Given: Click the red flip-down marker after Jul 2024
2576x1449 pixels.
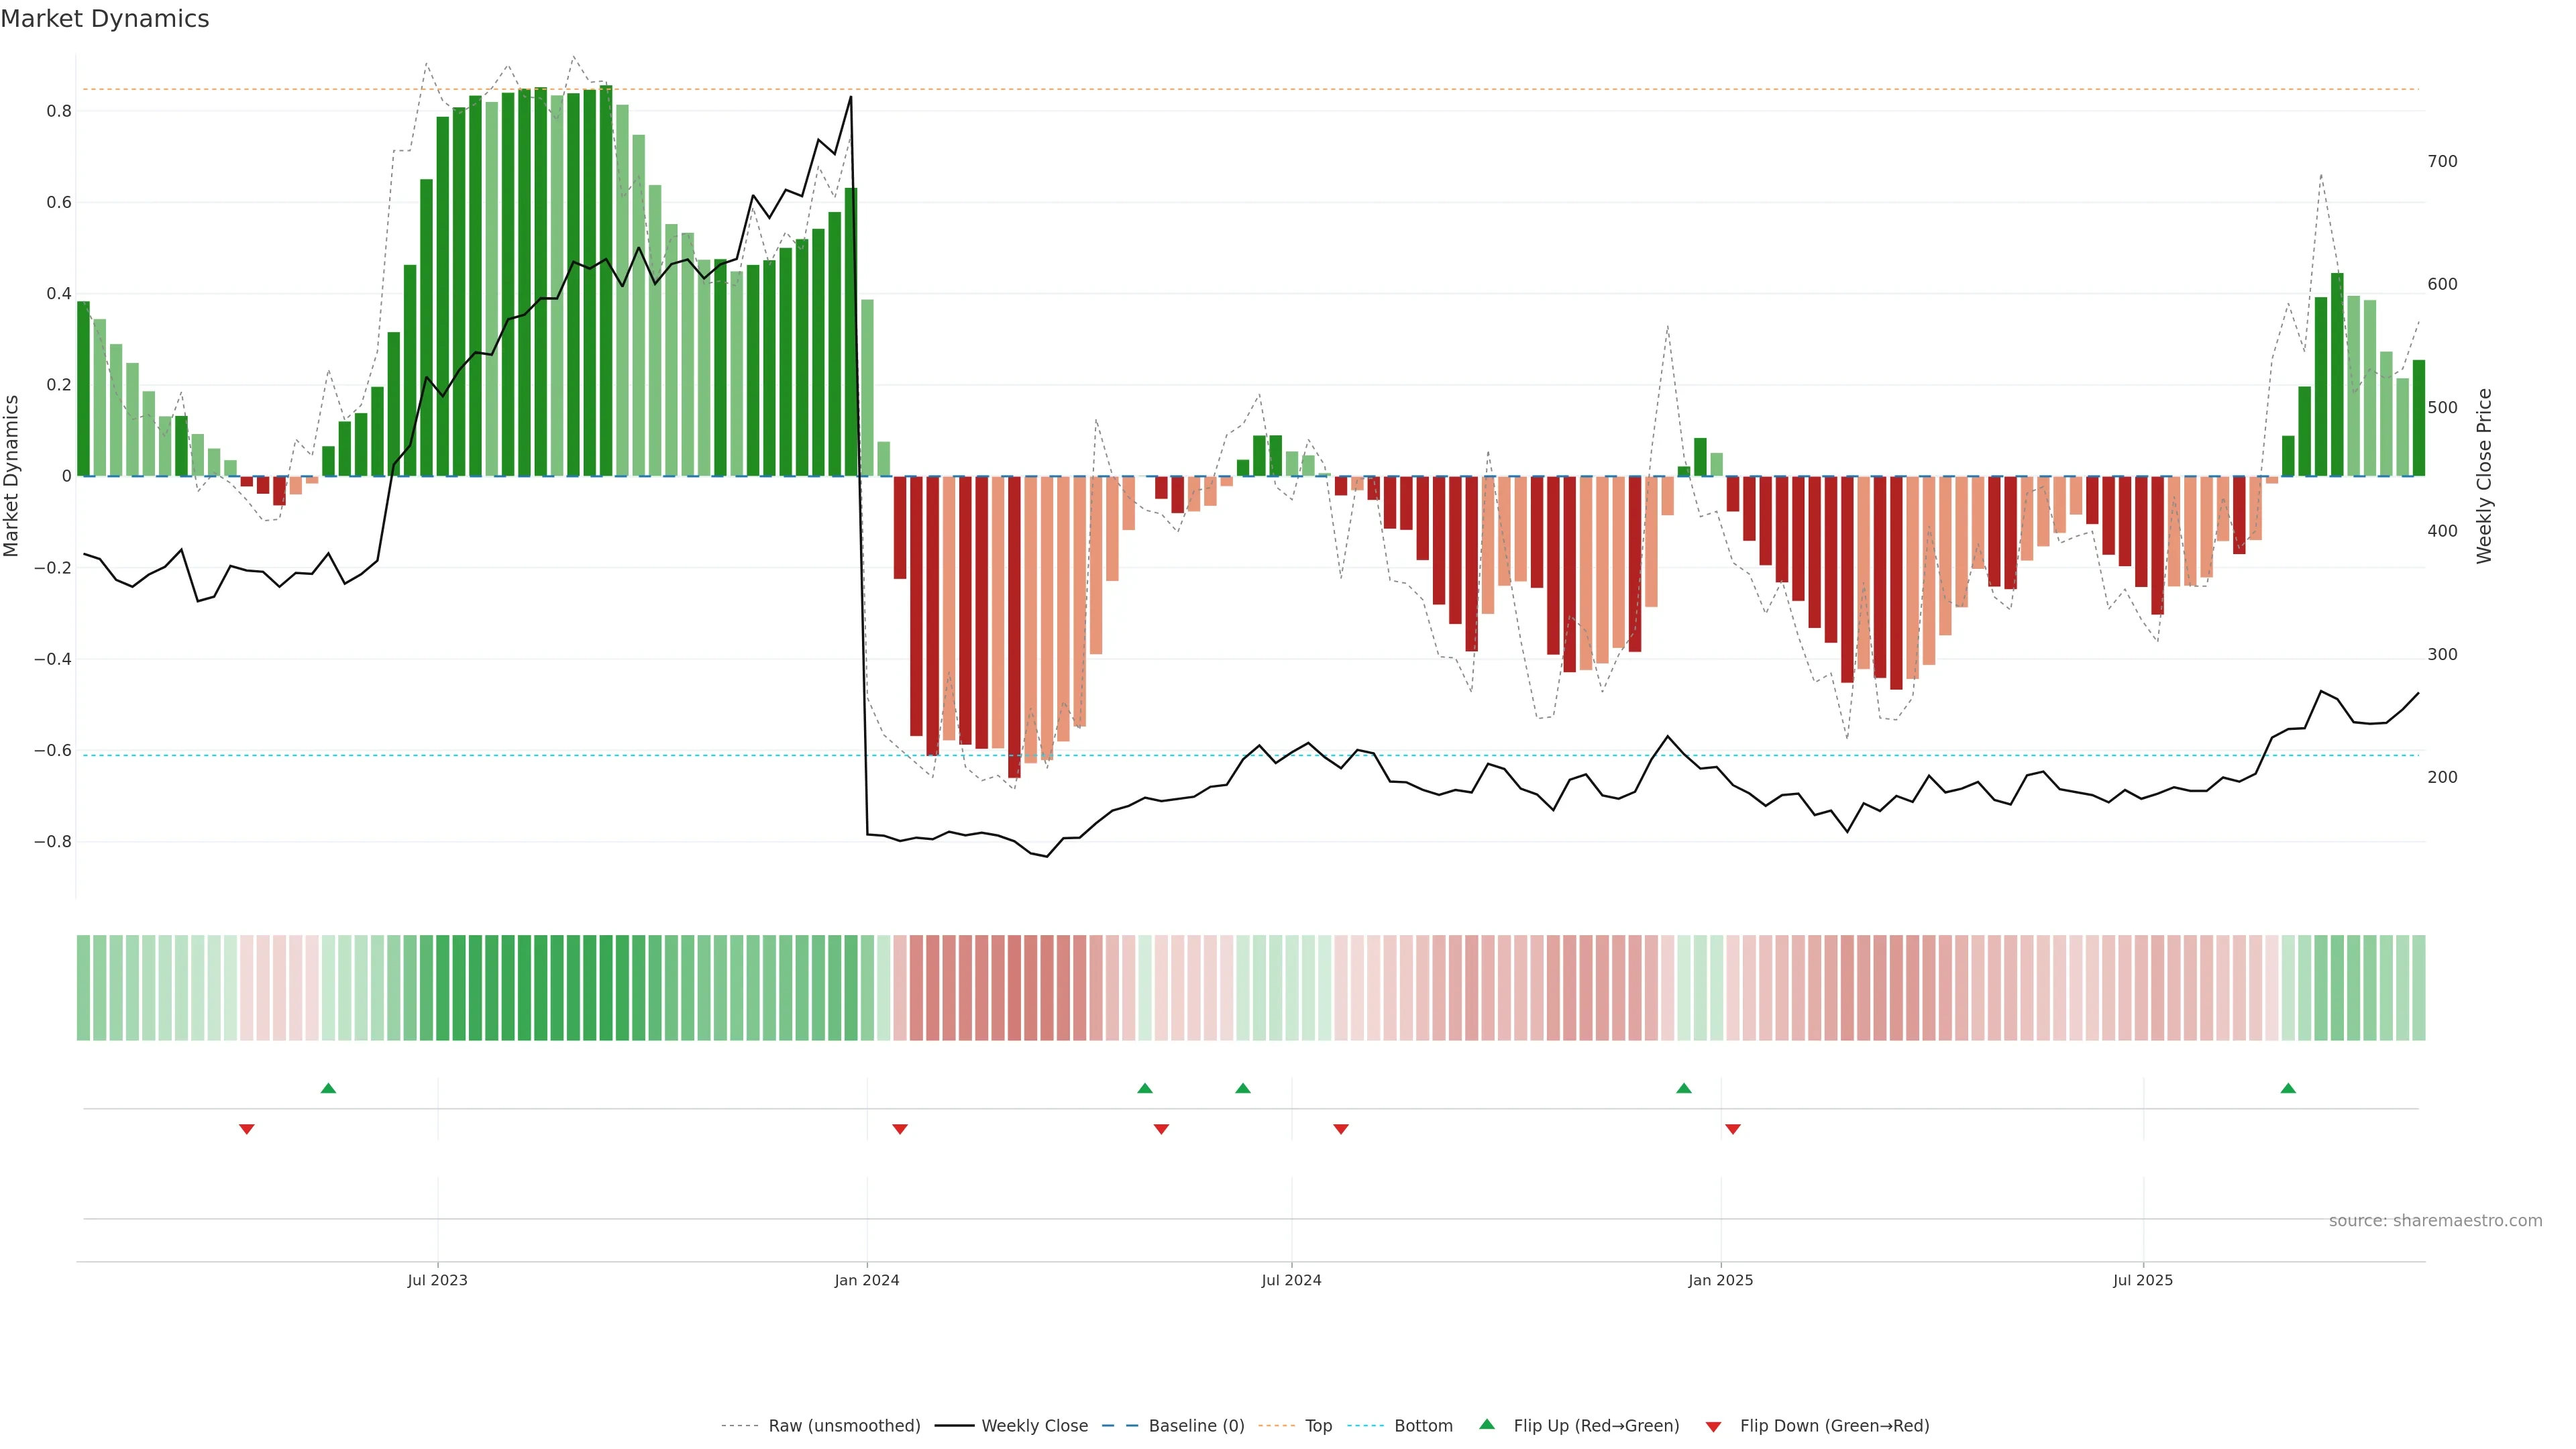Looking at the screenshot, I should [x=1341, y=1129].
